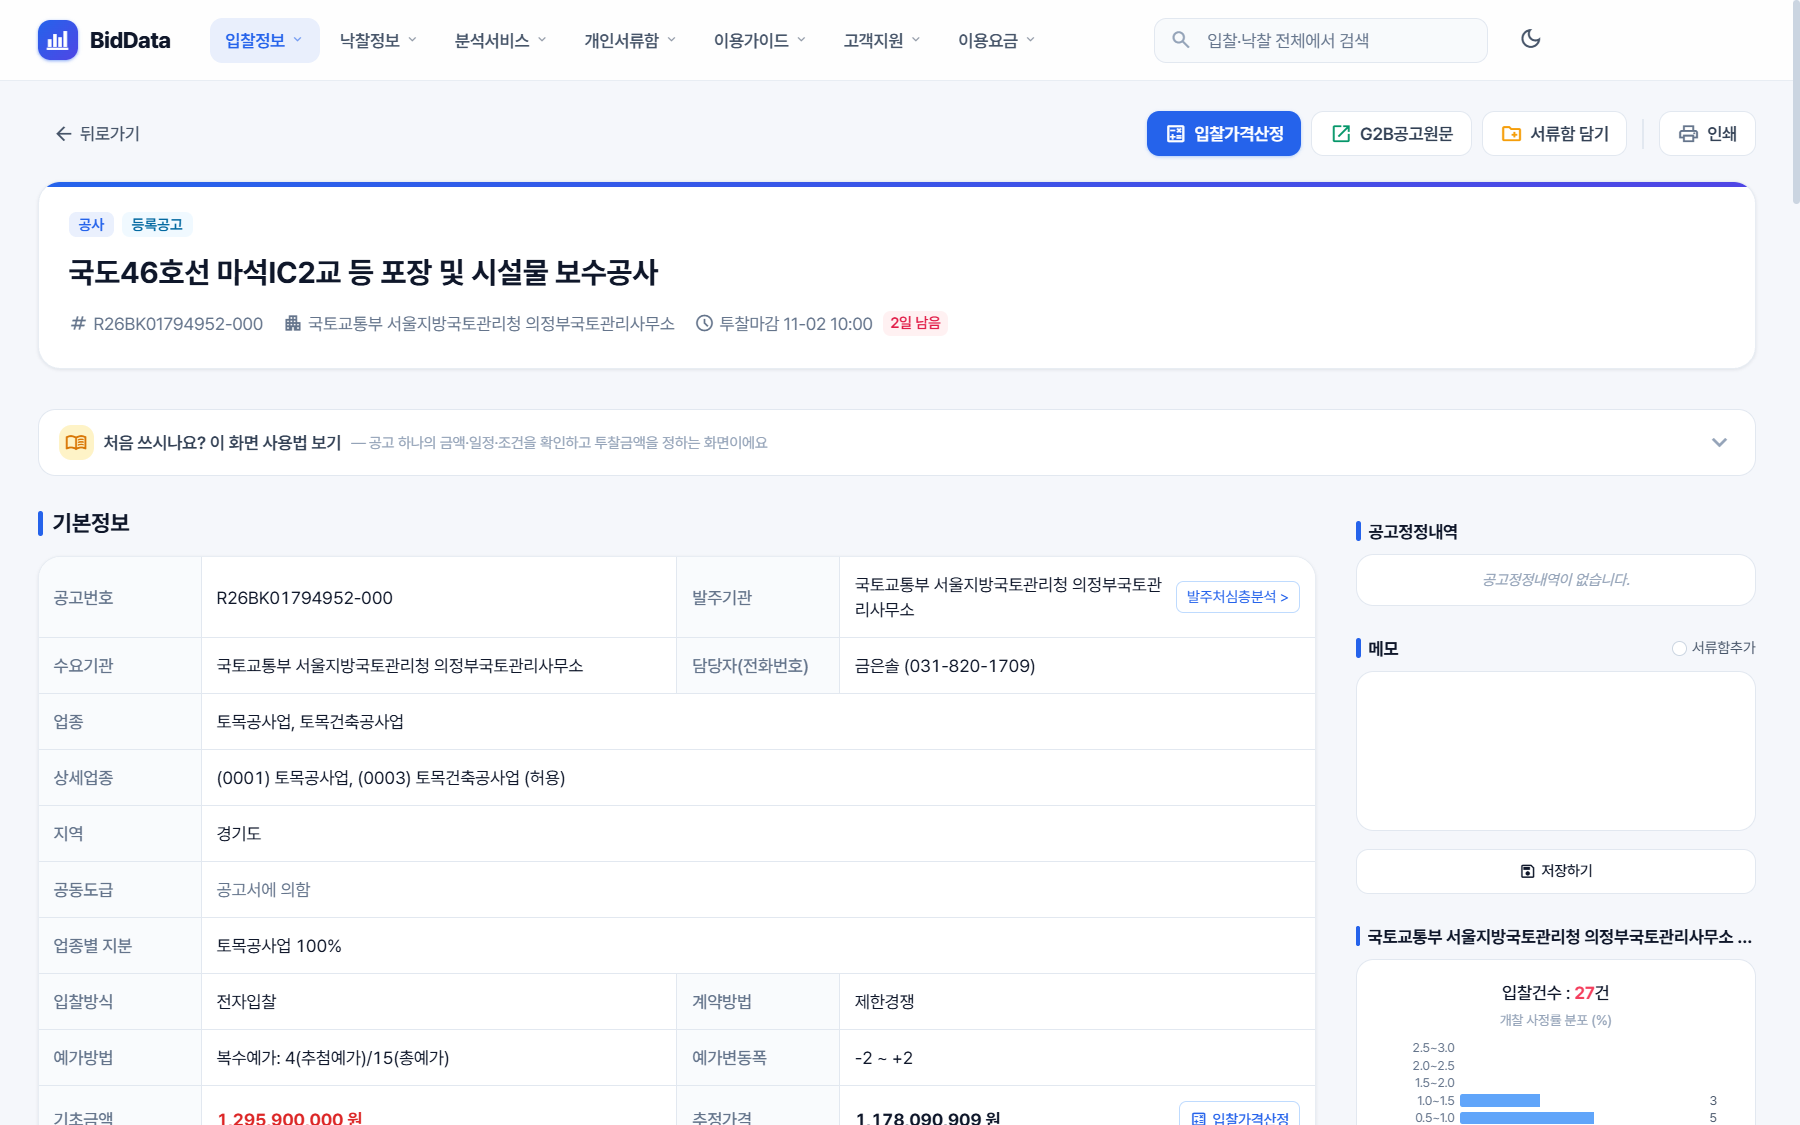Toggle the 서류함추가 radio in the memo header
Screen dimensions: 1800x1125
pos(1679,648)
